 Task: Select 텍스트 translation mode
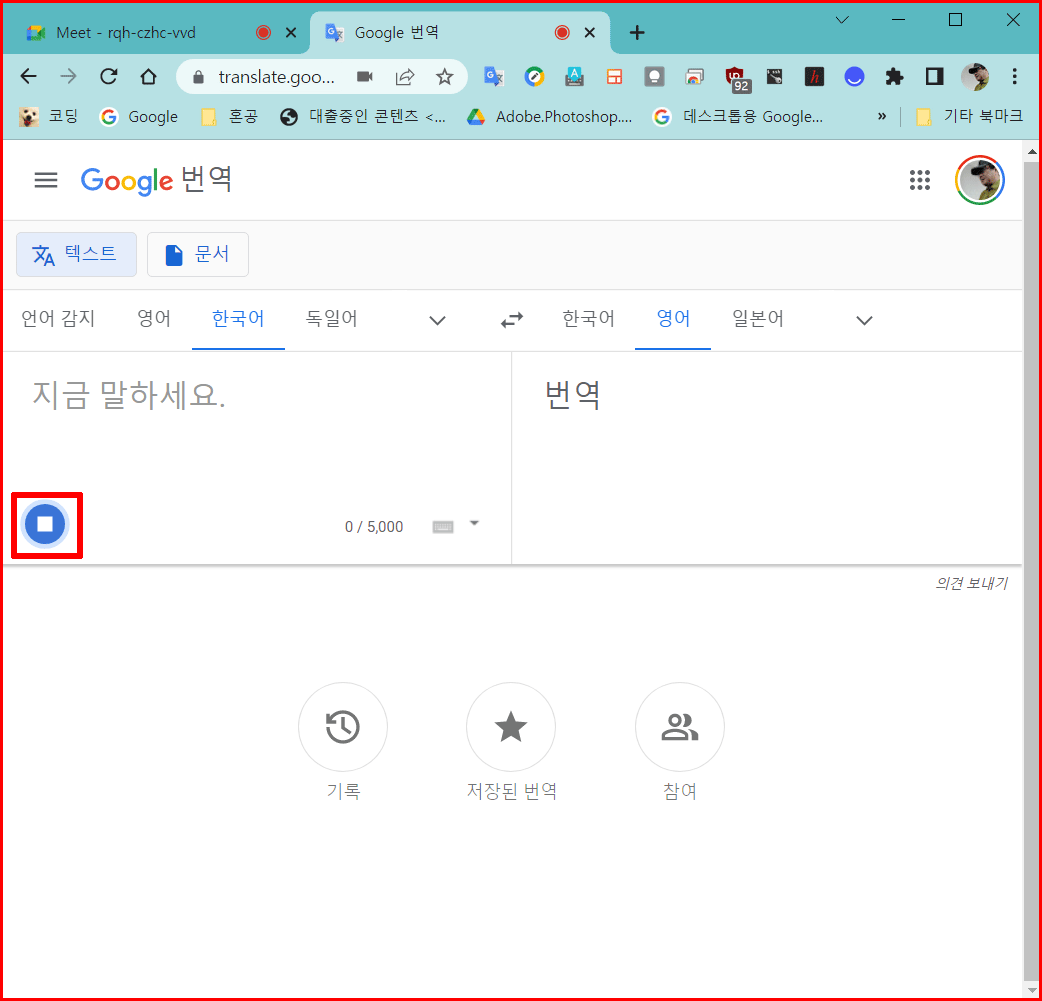point(76,255)
